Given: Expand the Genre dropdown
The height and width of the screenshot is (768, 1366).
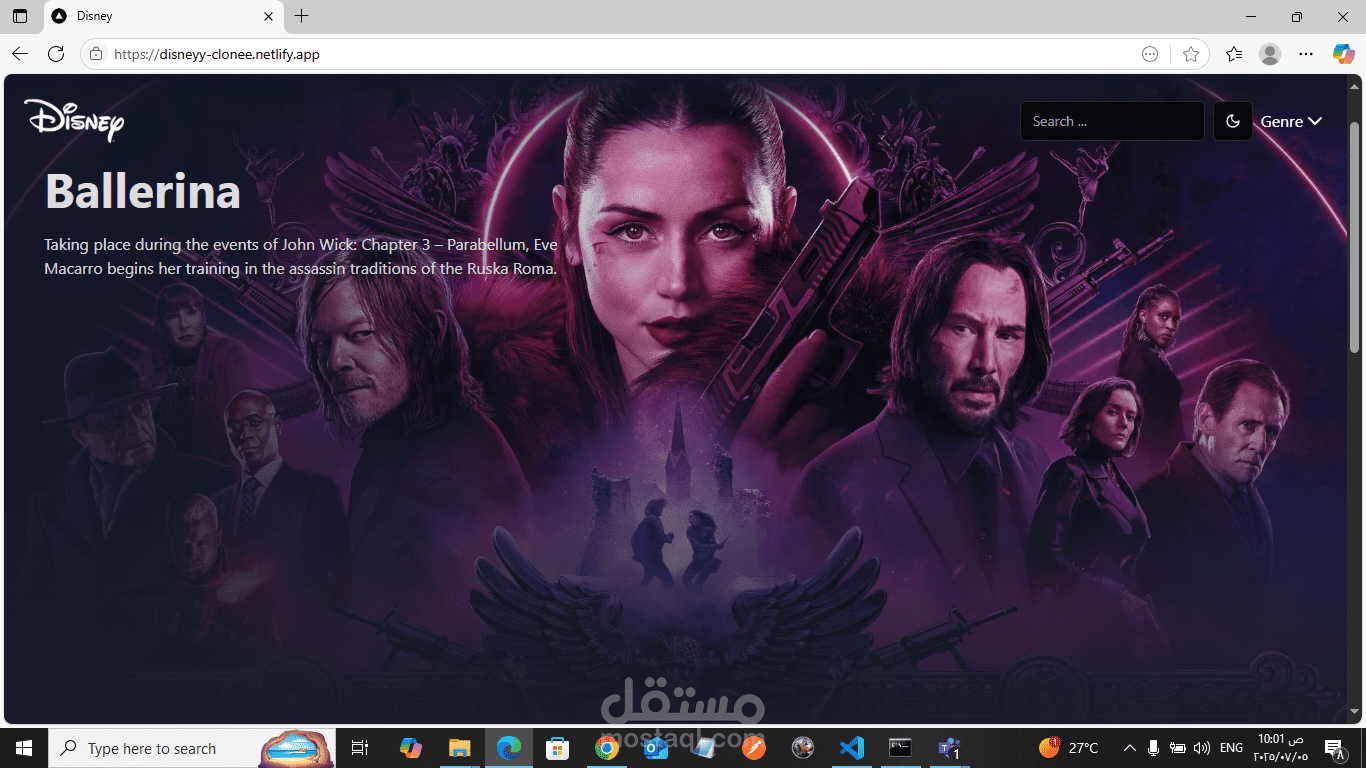Looking at the screenshot, I should pyautogui.click(x=1291, y=121).
